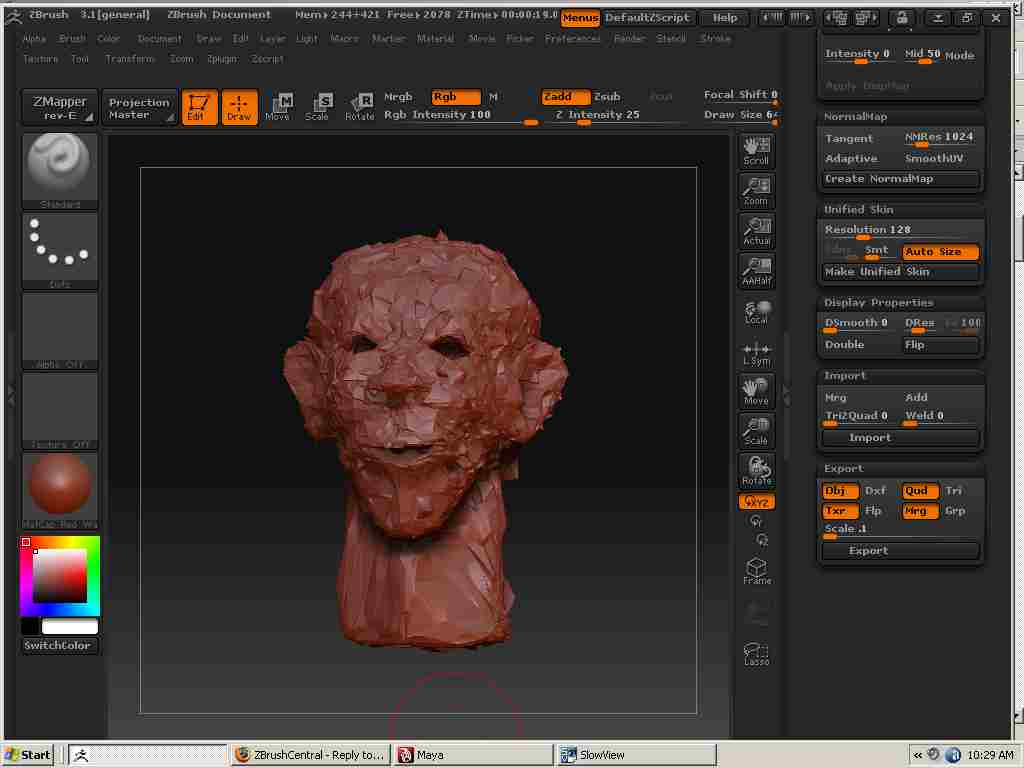The height and width of the screenshot is (768, 1024).
Task: Click the AAHalf view icon
Action: pyautogui.click(x=756, y=271)
